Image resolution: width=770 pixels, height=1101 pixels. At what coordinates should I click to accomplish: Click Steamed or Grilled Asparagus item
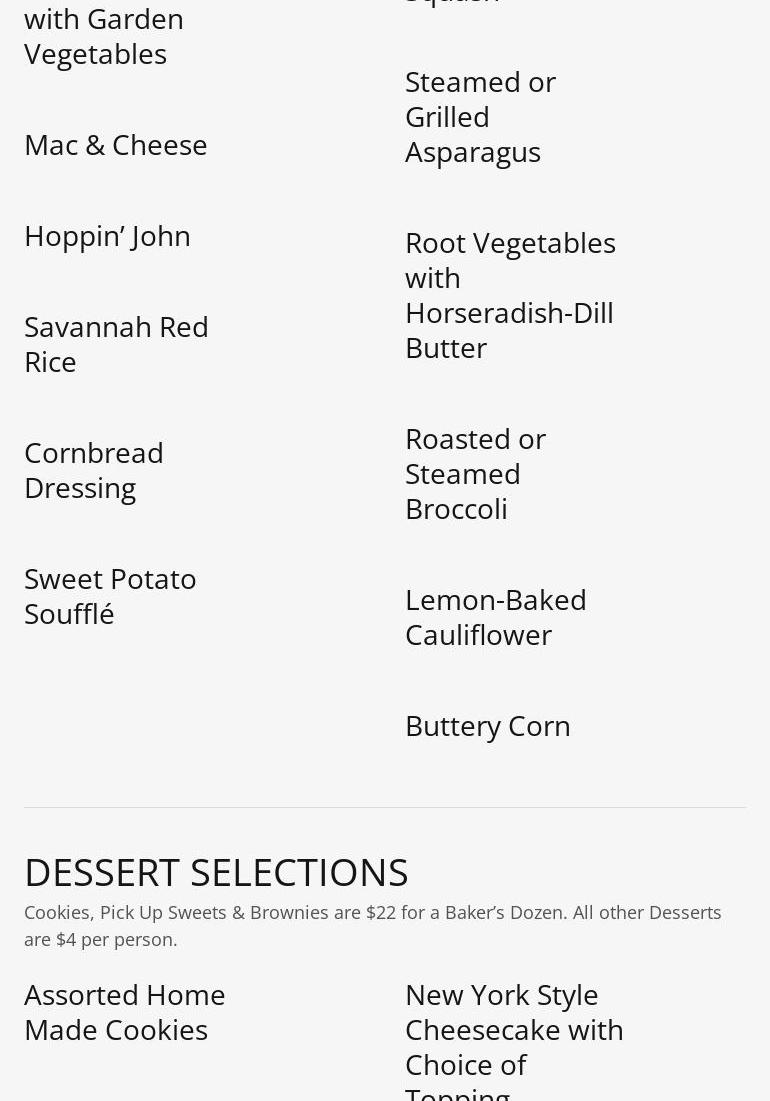point(481,117)
